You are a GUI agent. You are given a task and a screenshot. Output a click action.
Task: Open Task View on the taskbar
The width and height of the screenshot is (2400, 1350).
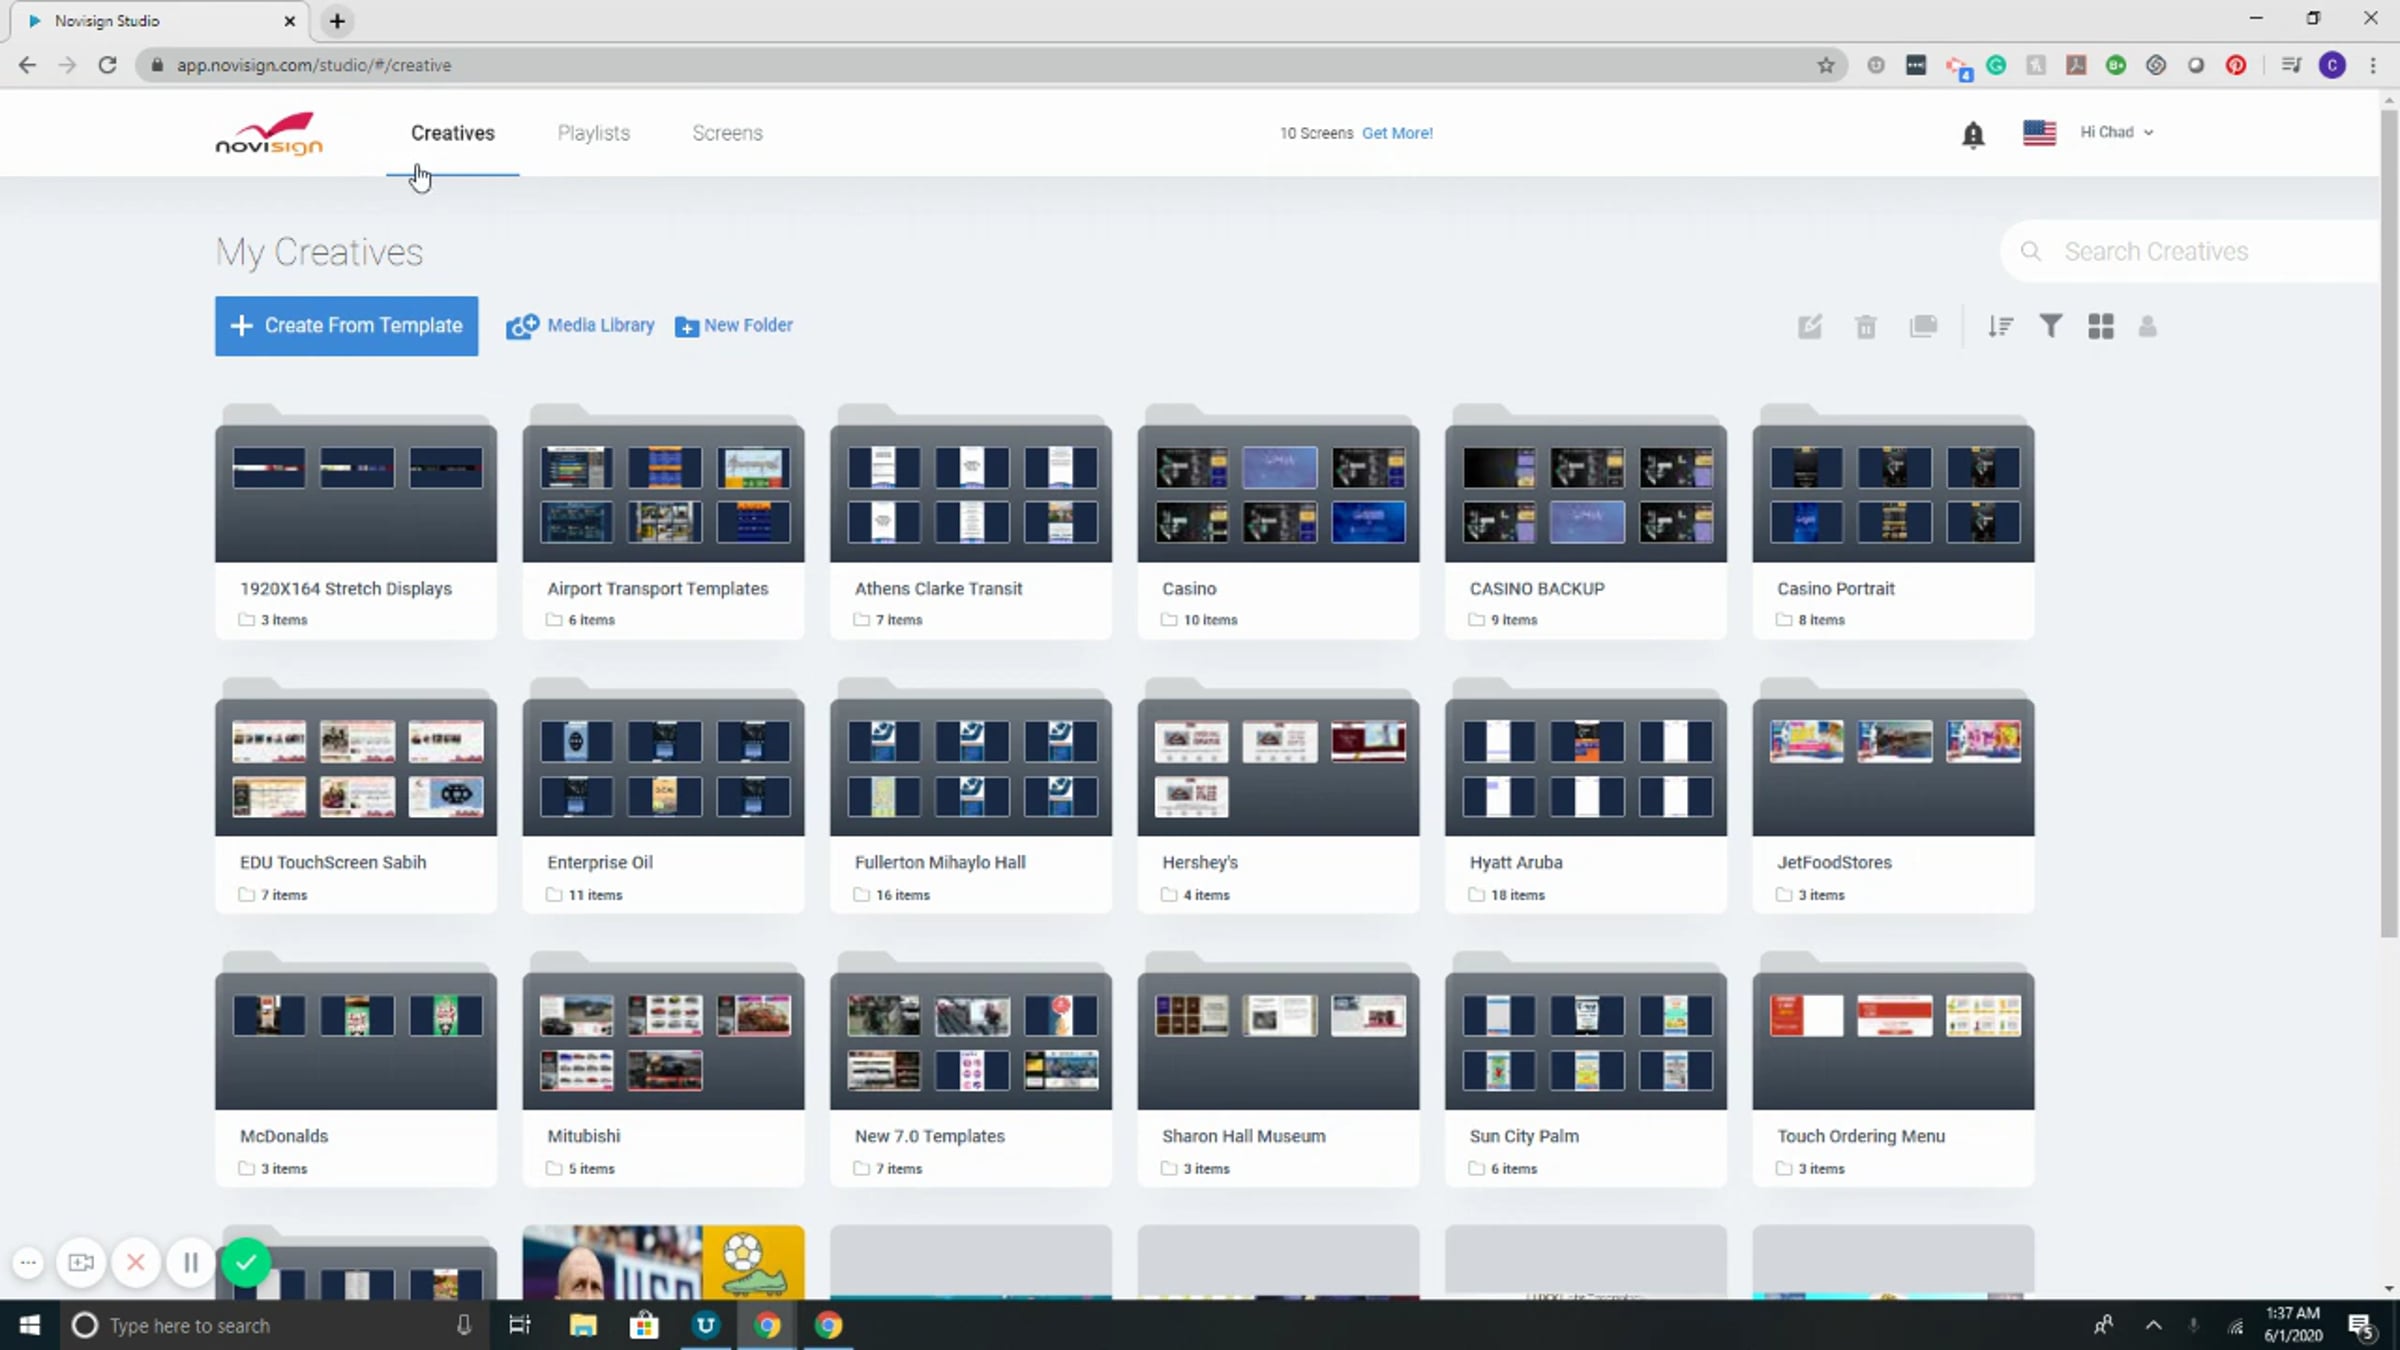pos(520,1325)
